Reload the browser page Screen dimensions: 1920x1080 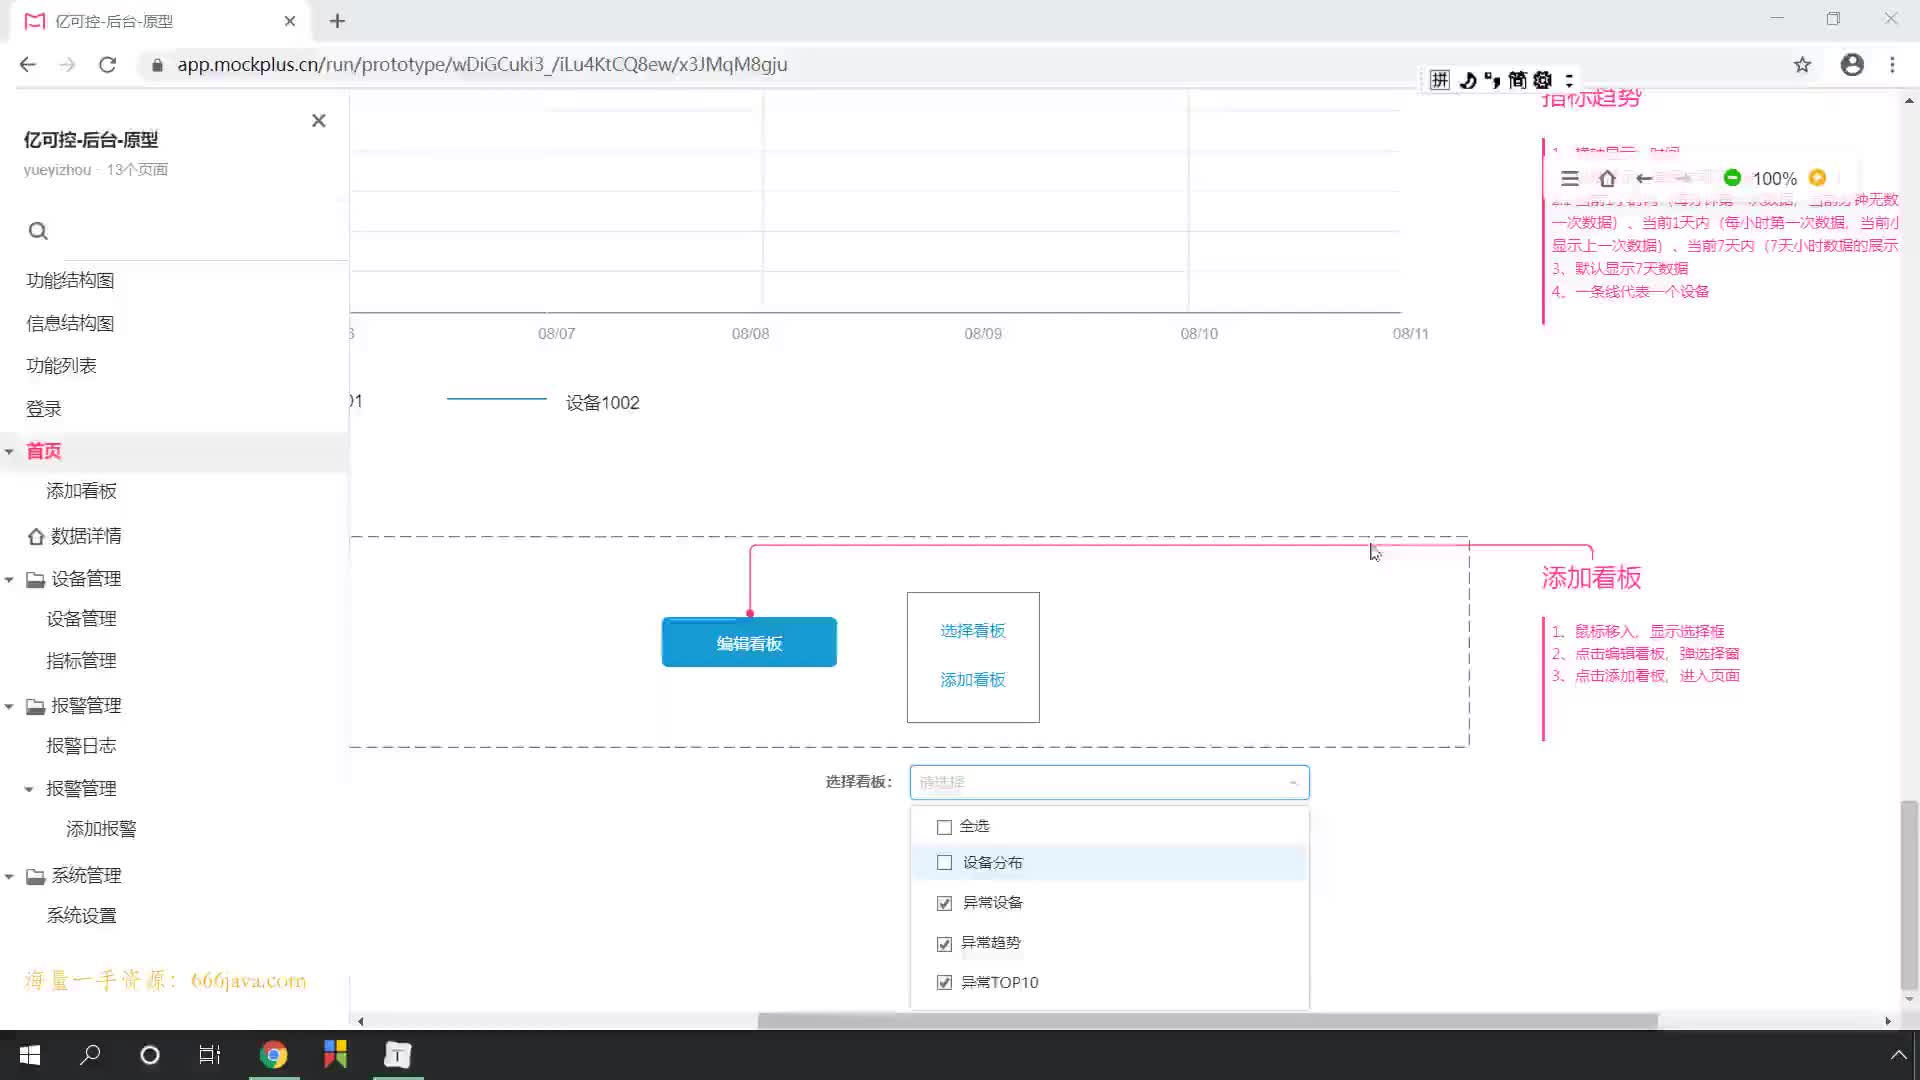pos(107,65)
